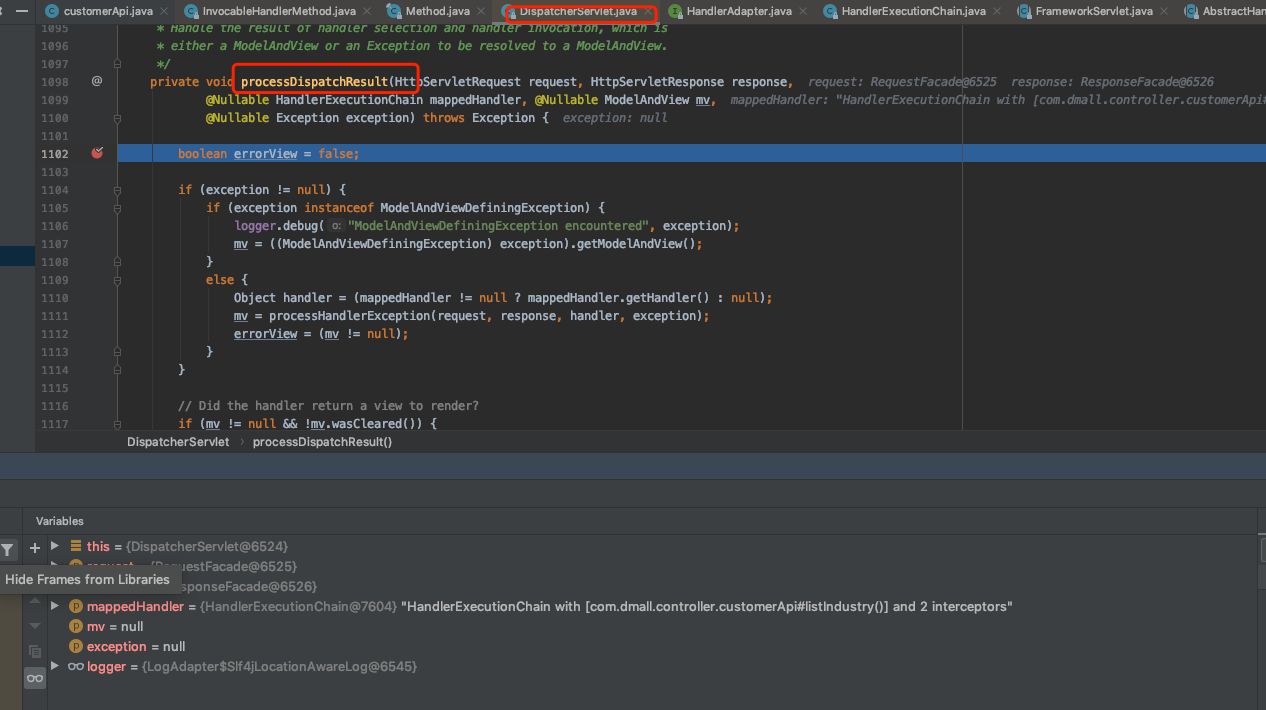Collapse the editor panel with the minus icon
Image resolution: width=1266 pixels, height=710 pixels.
[22, 10]
